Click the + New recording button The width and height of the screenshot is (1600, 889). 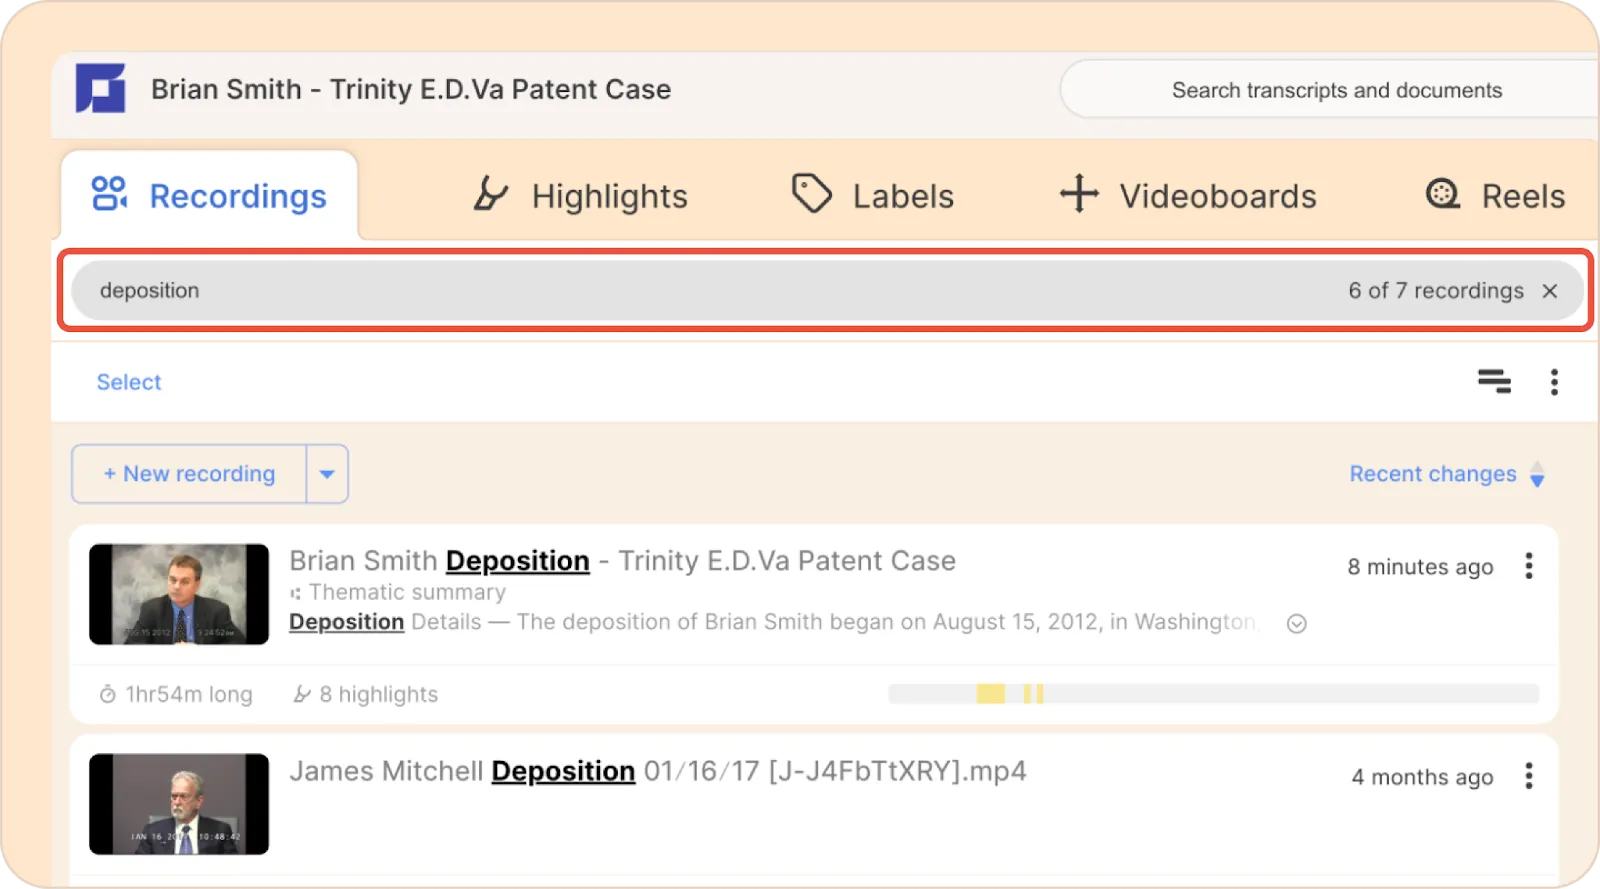coord(189,474)
